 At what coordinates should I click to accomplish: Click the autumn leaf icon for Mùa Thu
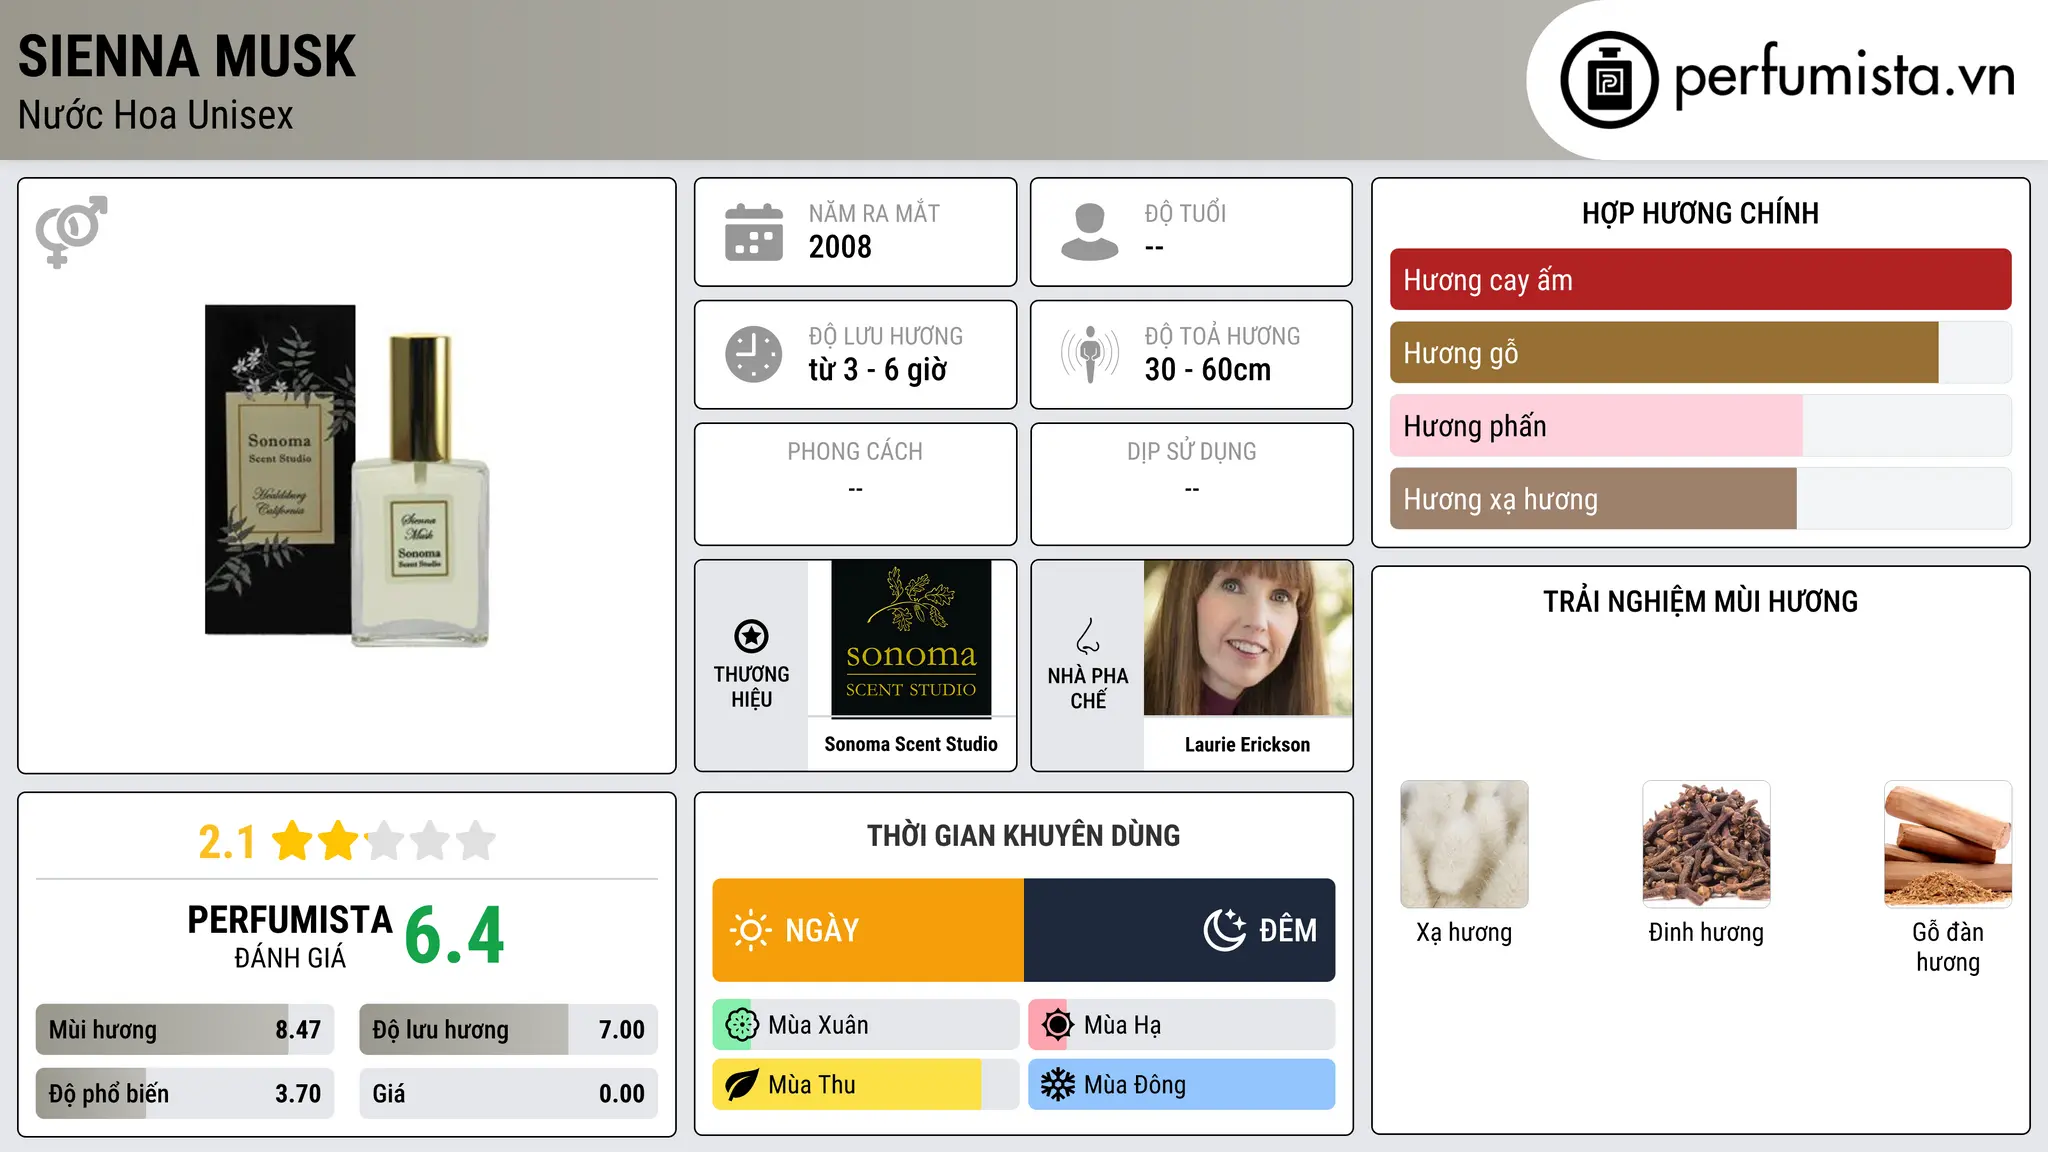pyautogui.click(x=741, y=1085)
